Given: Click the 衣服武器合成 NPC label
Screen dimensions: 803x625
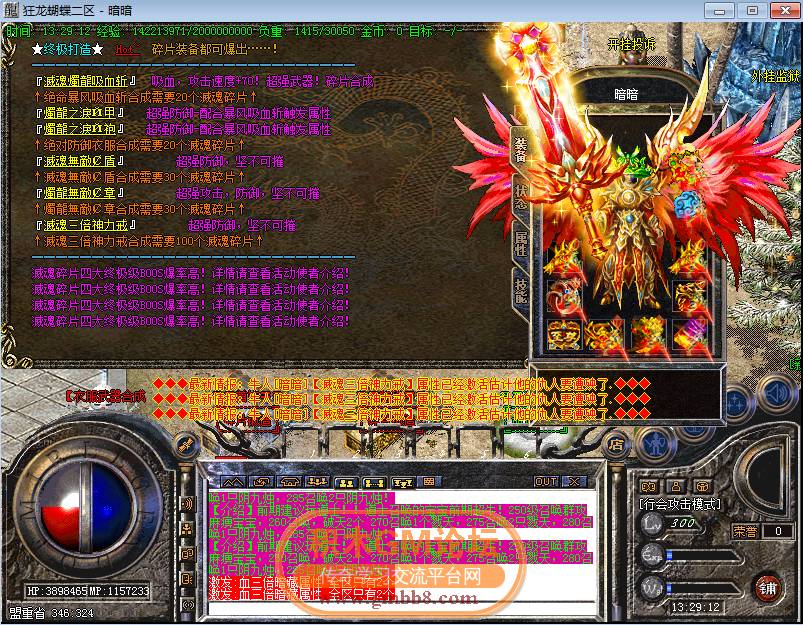Looking at the screenshot, I should tap(106, 396).
